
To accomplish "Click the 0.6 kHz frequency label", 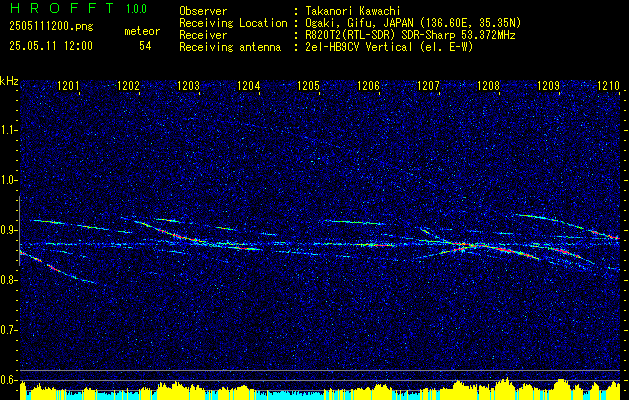I will pos(8,380).
